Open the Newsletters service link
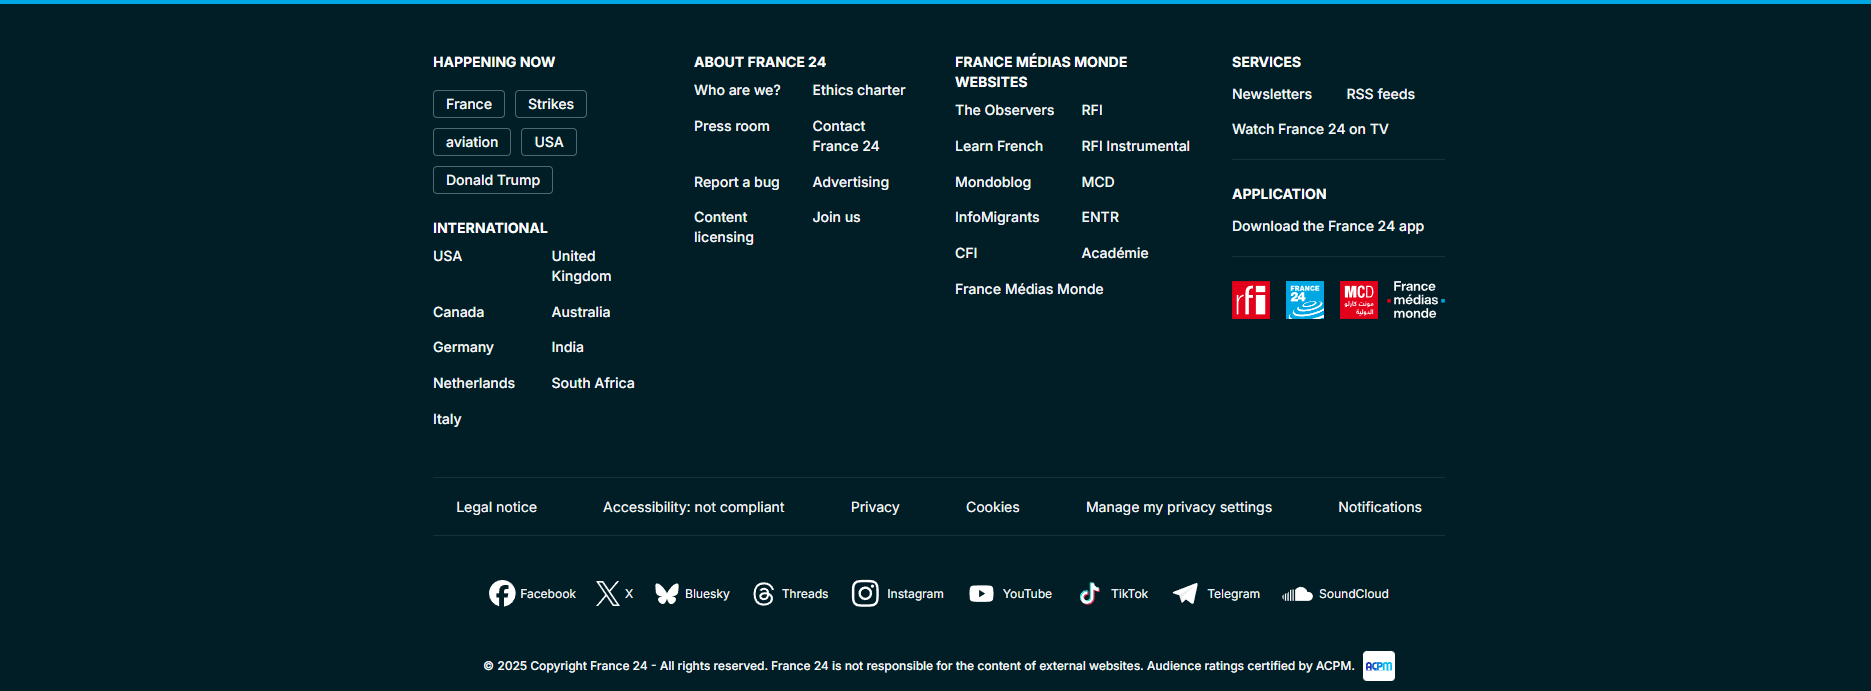This screenshot has height=691, width=1871. pos(1272,94)
